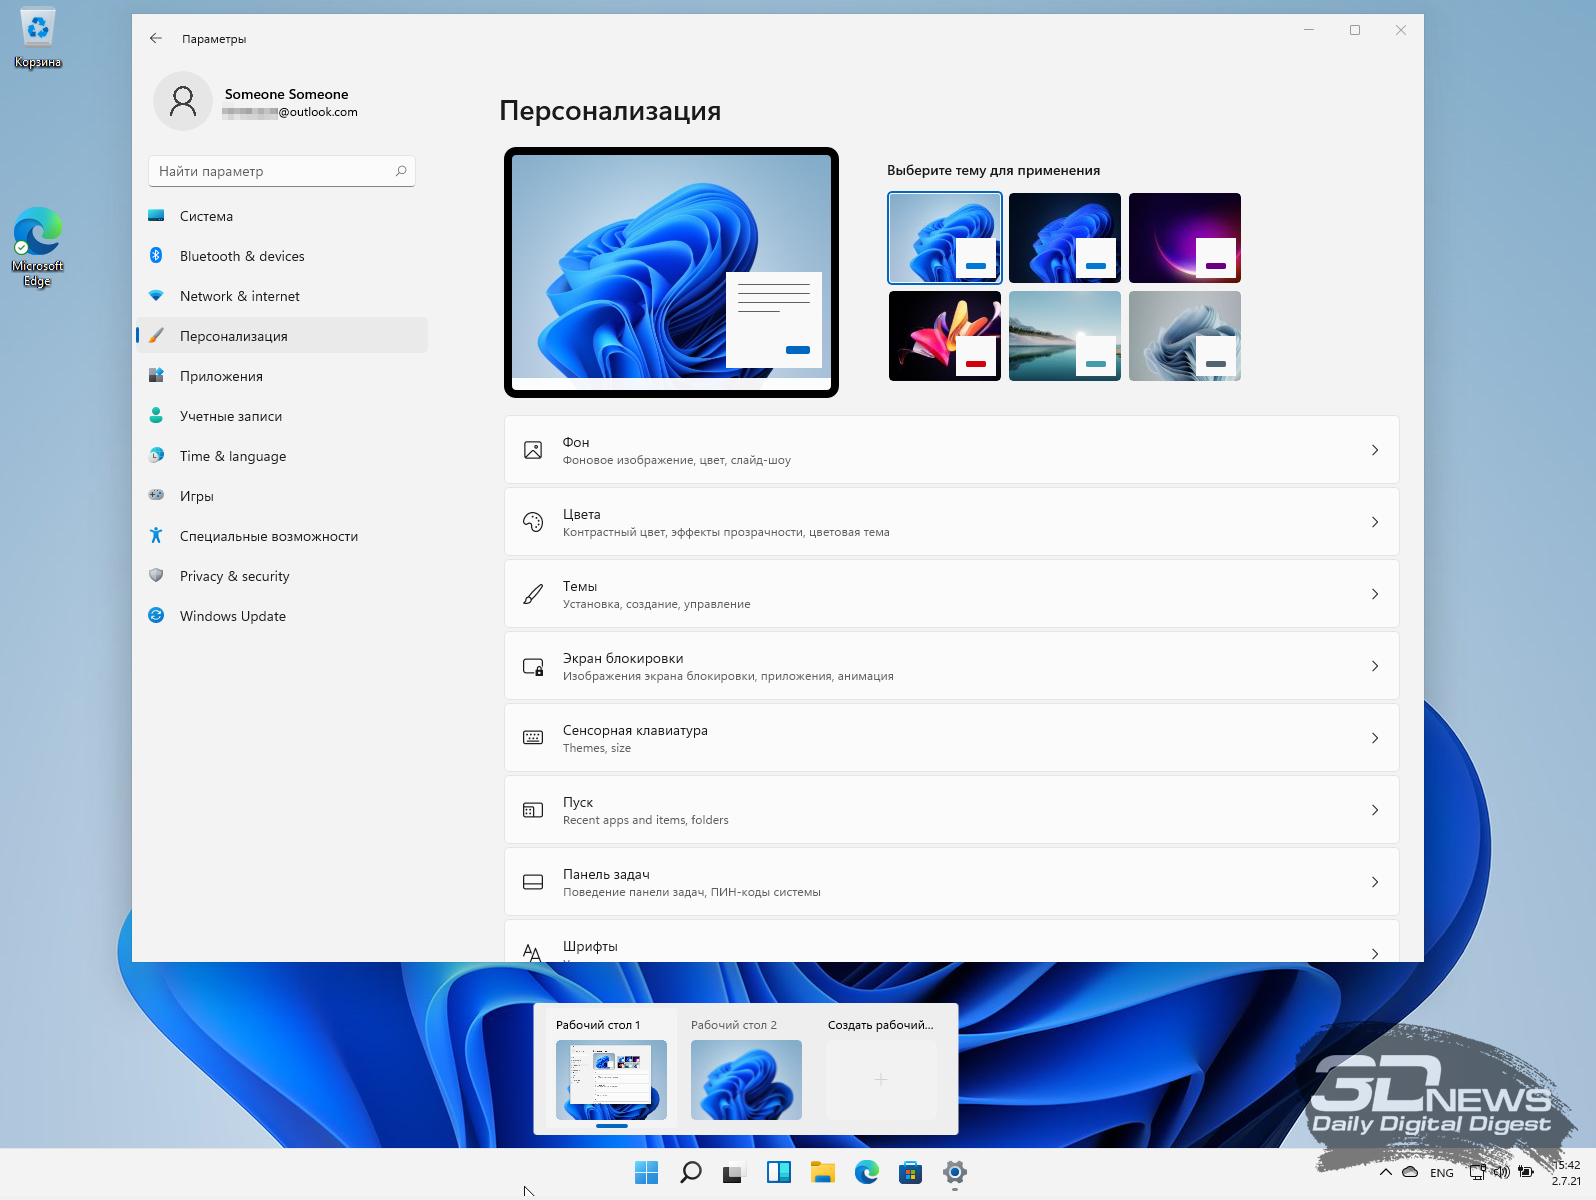The image size is (1596, 1200).
Task: Apply the grey pastel bloom theme
Action: [x=1185, y=336]
